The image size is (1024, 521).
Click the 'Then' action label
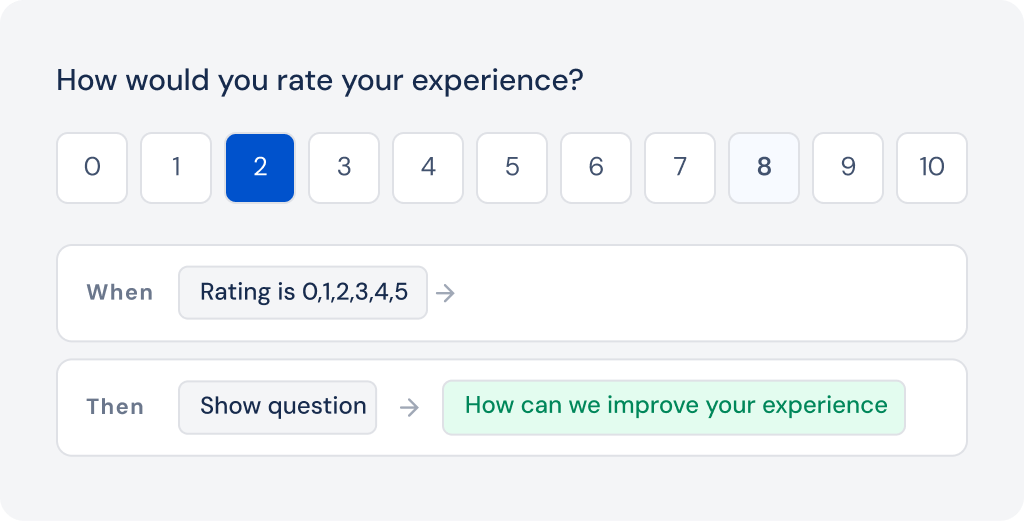point(115,407)
